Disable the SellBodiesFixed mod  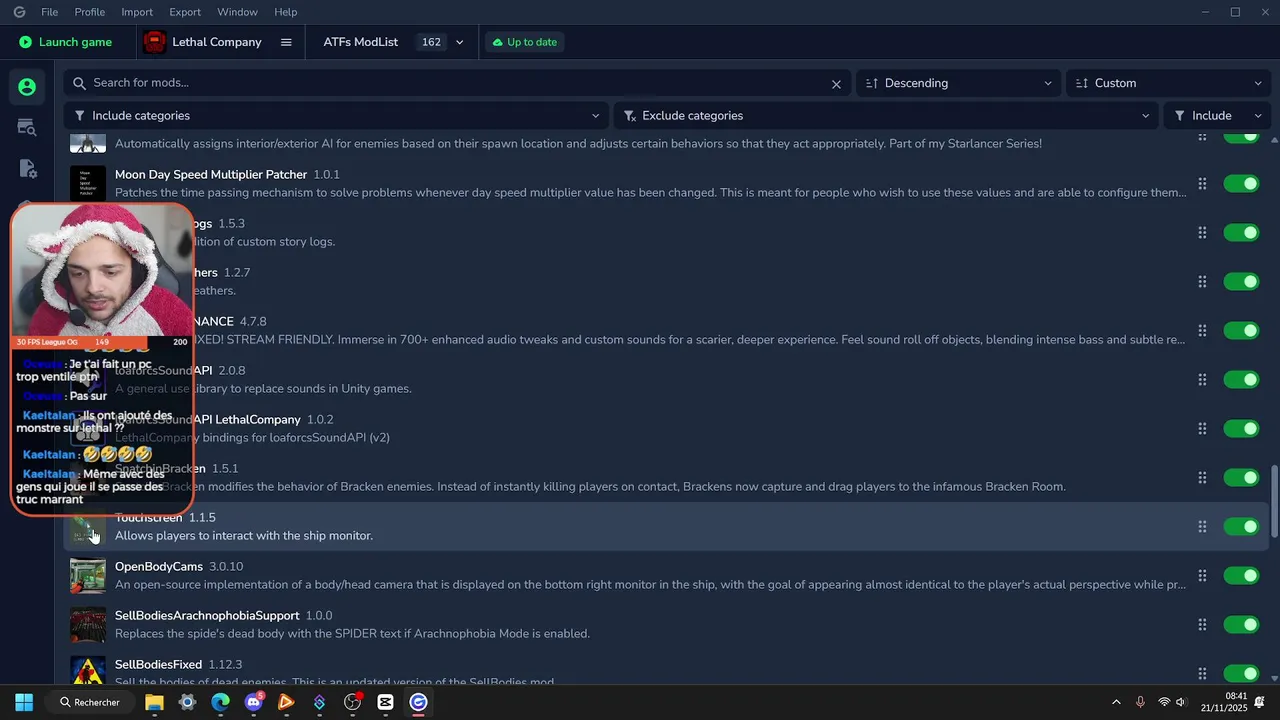[1241, 674]
